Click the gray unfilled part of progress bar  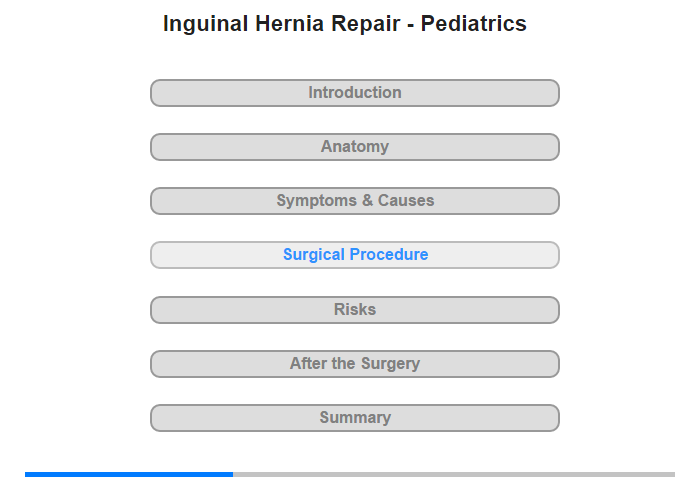[x=454, y=474]
